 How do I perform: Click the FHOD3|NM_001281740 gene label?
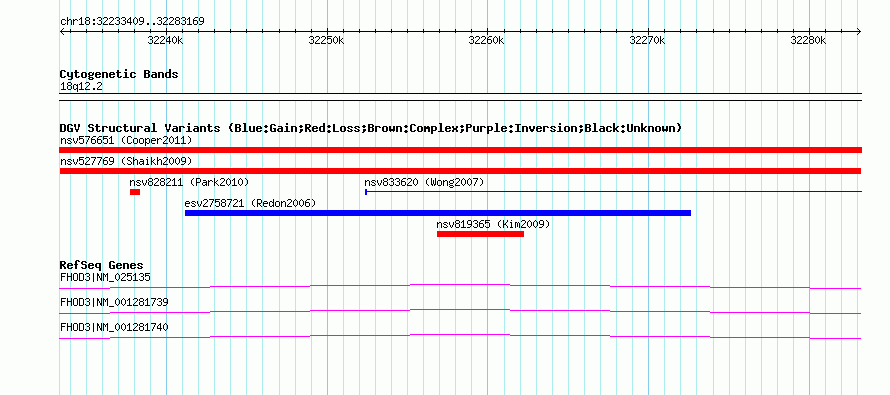[x=114, y=327]
